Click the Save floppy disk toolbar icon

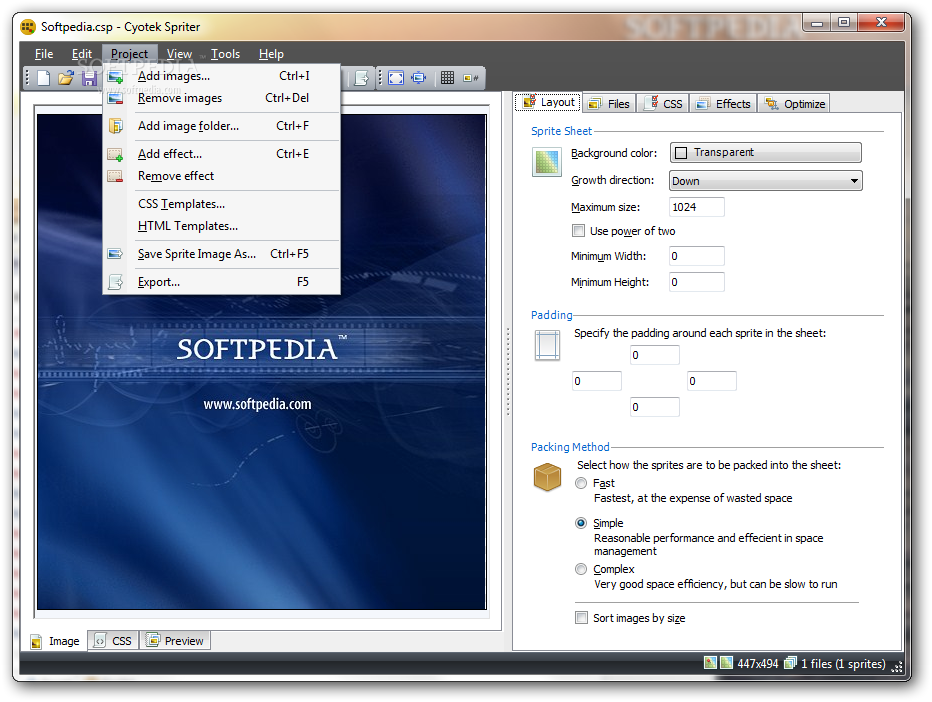[x=89, y=78]
